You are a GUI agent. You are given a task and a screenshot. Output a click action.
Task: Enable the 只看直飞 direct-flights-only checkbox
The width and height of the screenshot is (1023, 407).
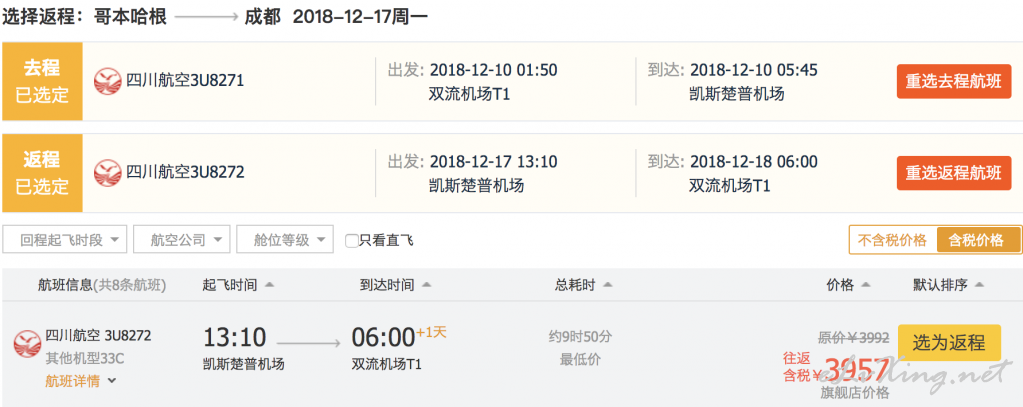(352, 241)
